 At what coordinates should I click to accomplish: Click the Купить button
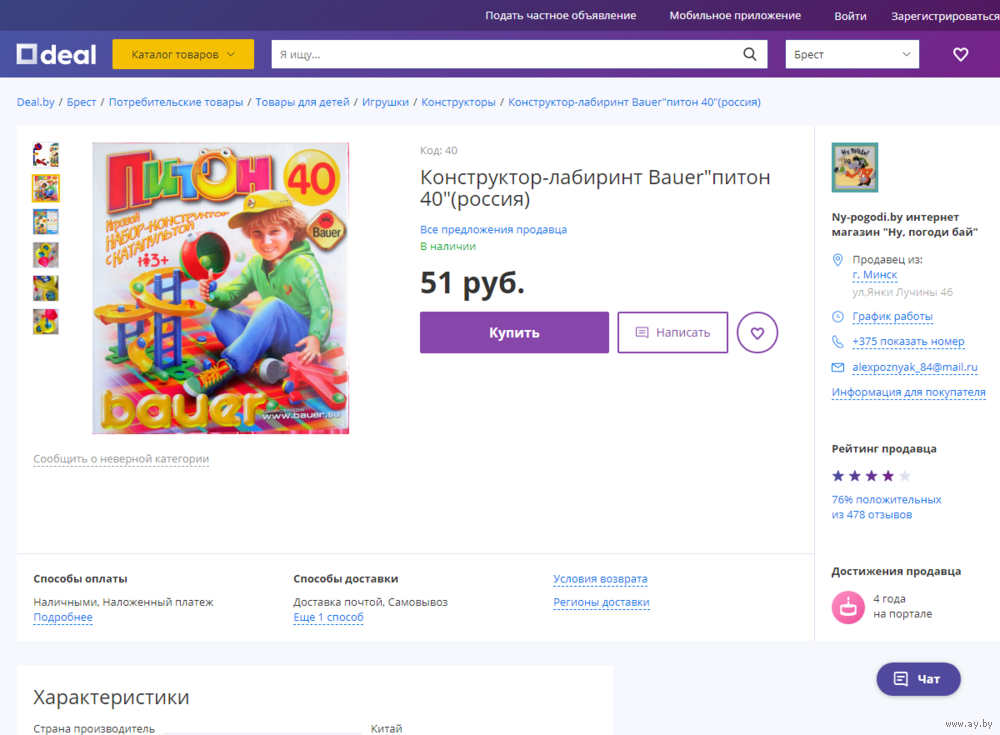(514, 332)
